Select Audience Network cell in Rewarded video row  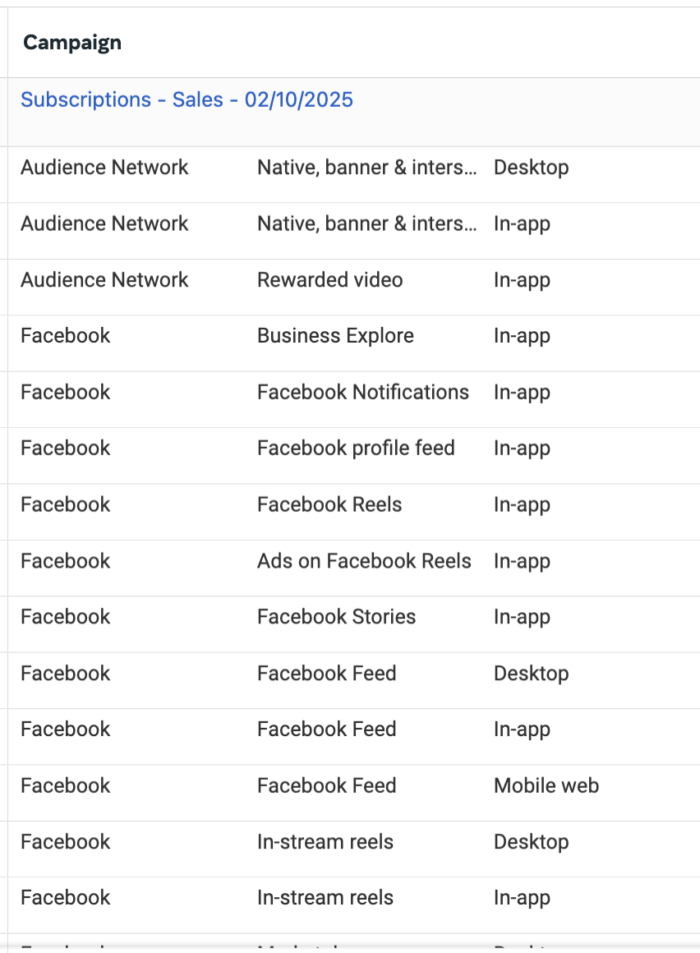coord(105,280)
